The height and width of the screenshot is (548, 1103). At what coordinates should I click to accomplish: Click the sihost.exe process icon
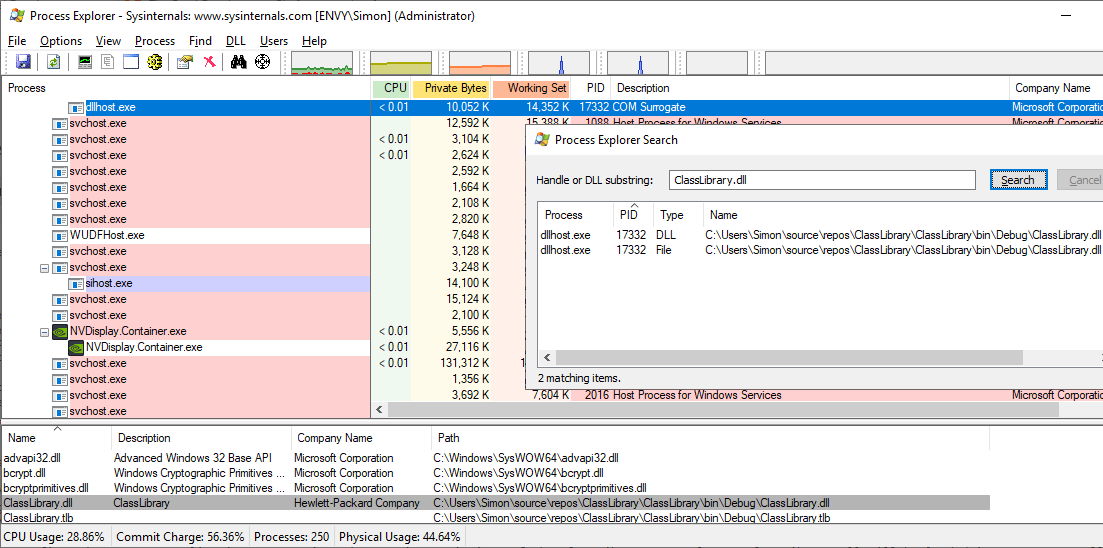click(76, 283)
